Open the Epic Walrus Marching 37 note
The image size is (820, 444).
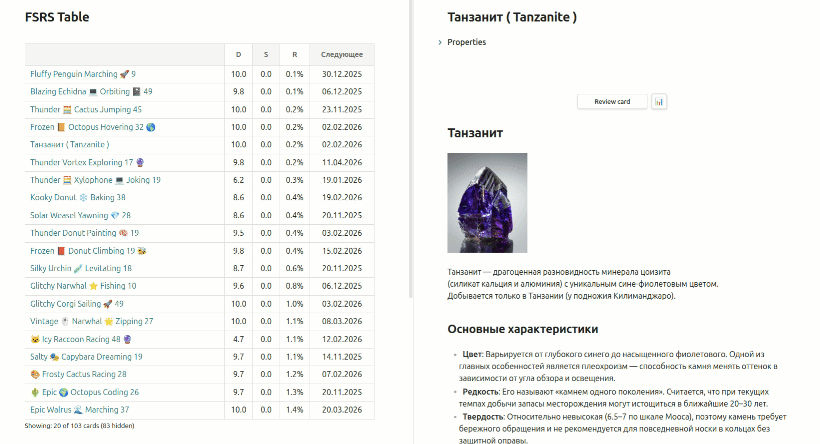click(x=79, y=409)
